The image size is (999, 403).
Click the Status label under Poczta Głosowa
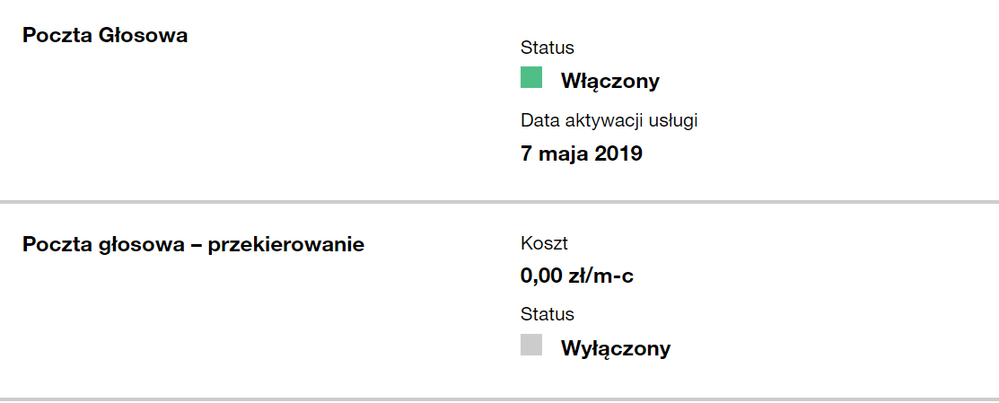(547, 47)
